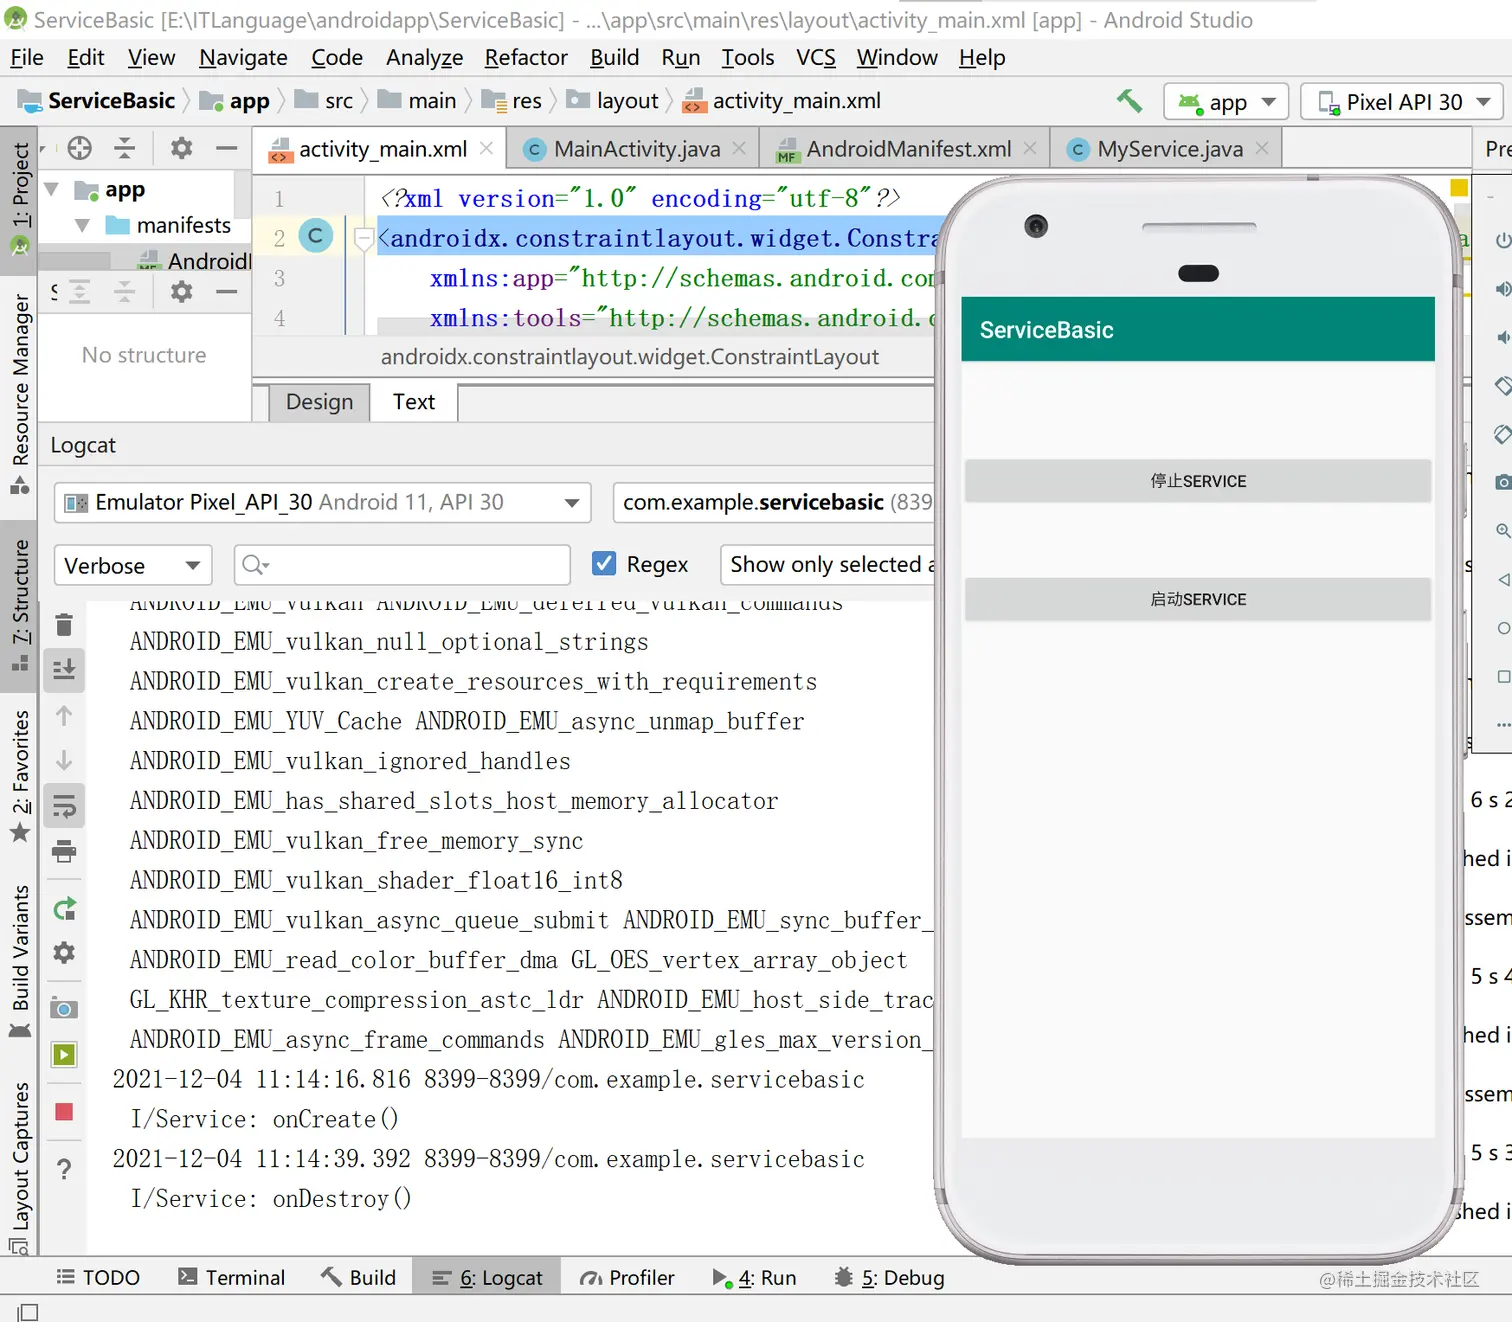Open Logcat settings gear icon

[64, 953]
